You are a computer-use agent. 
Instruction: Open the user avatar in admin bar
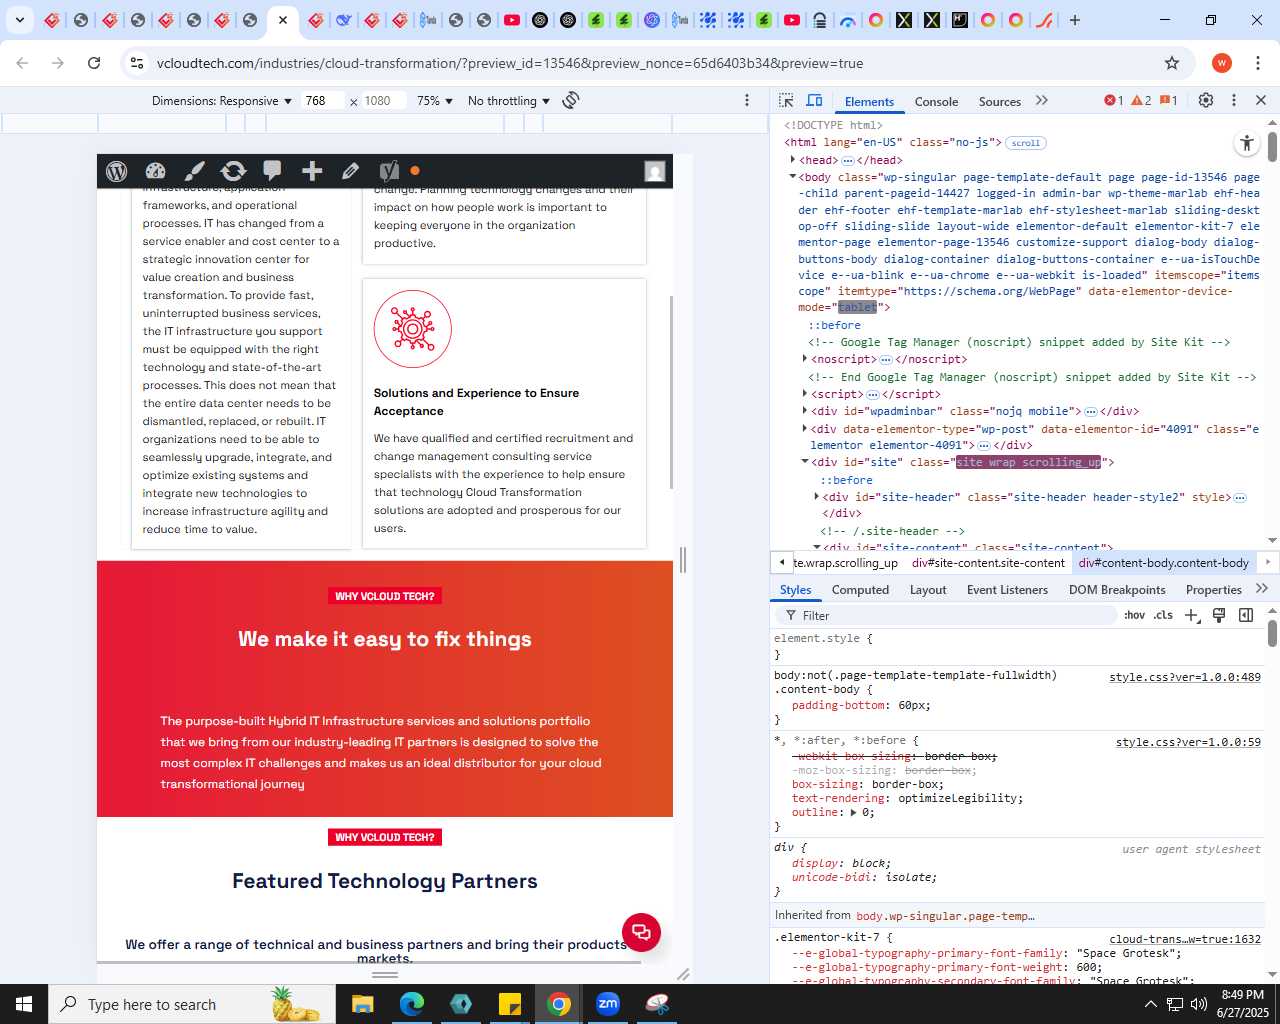(655, 171)
